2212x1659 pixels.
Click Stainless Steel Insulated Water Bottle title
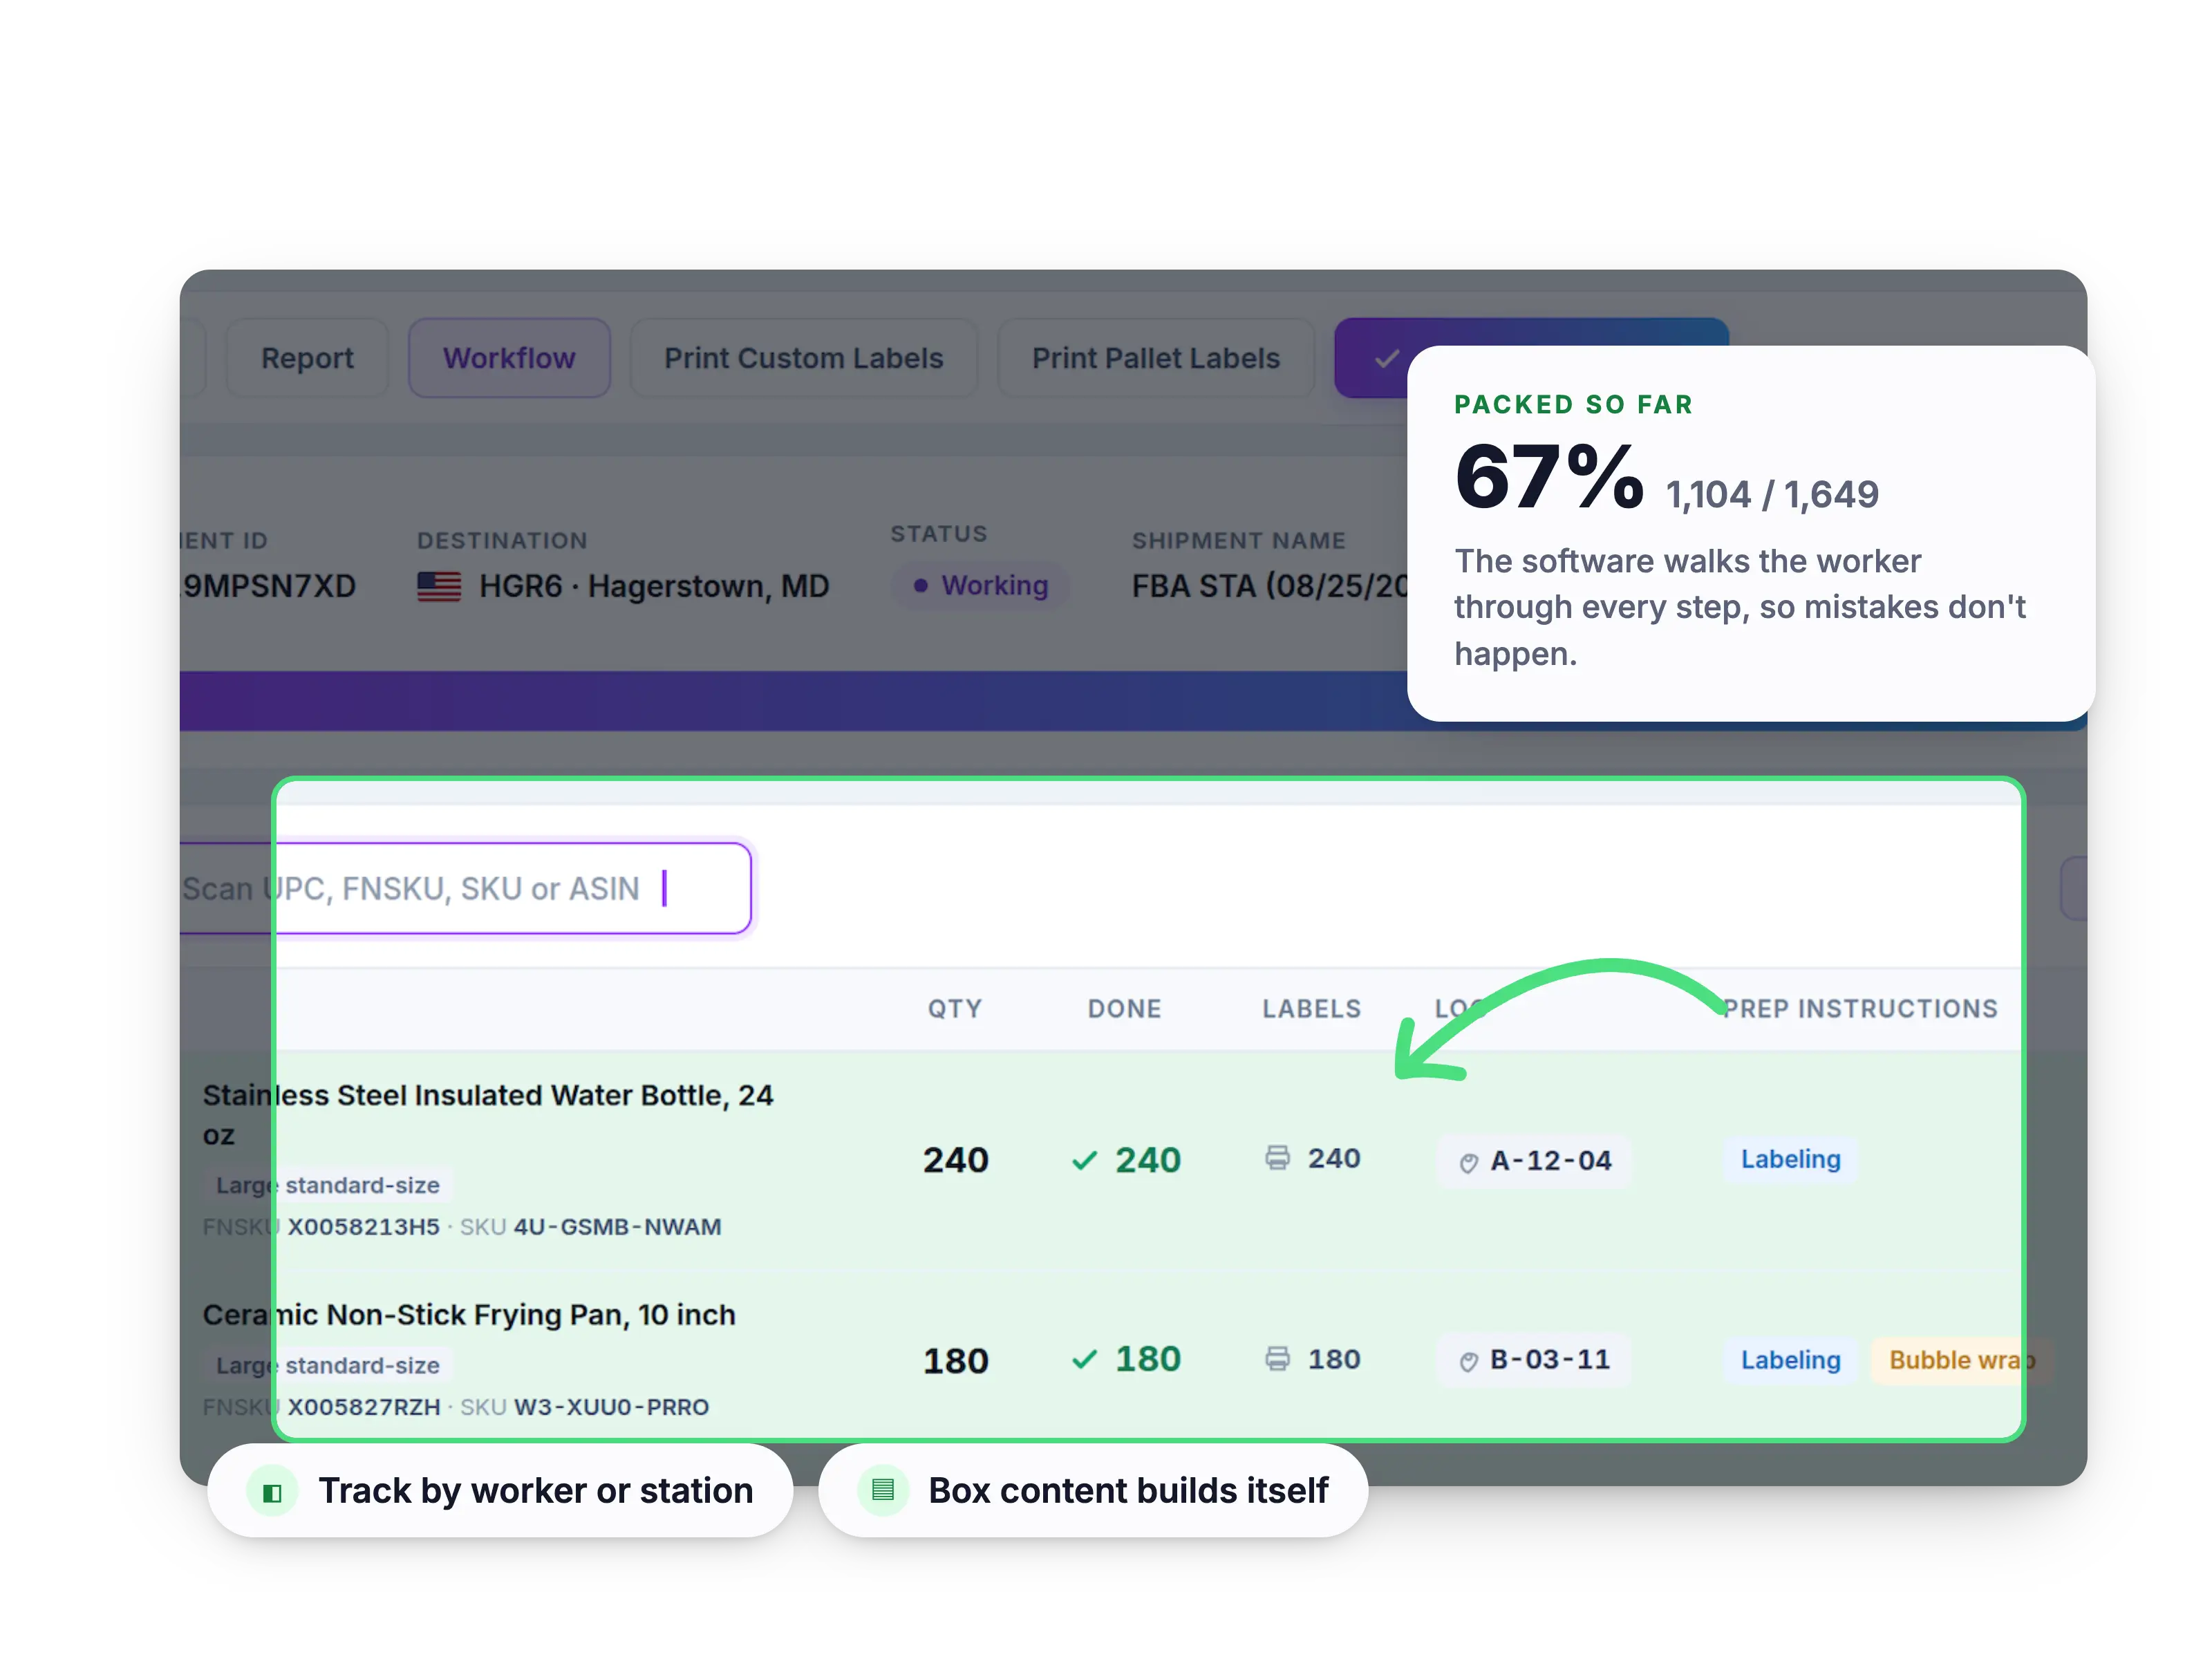(x=488, y=1115)
